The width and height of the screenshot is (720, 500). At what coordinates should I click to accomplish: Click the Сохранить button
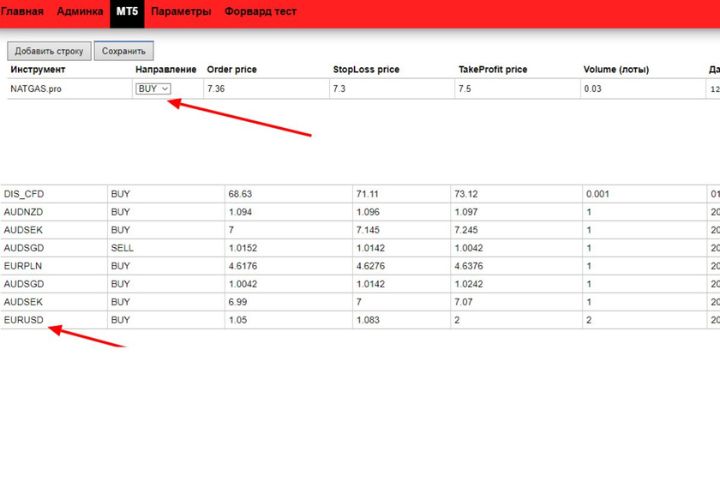[124, 51]
